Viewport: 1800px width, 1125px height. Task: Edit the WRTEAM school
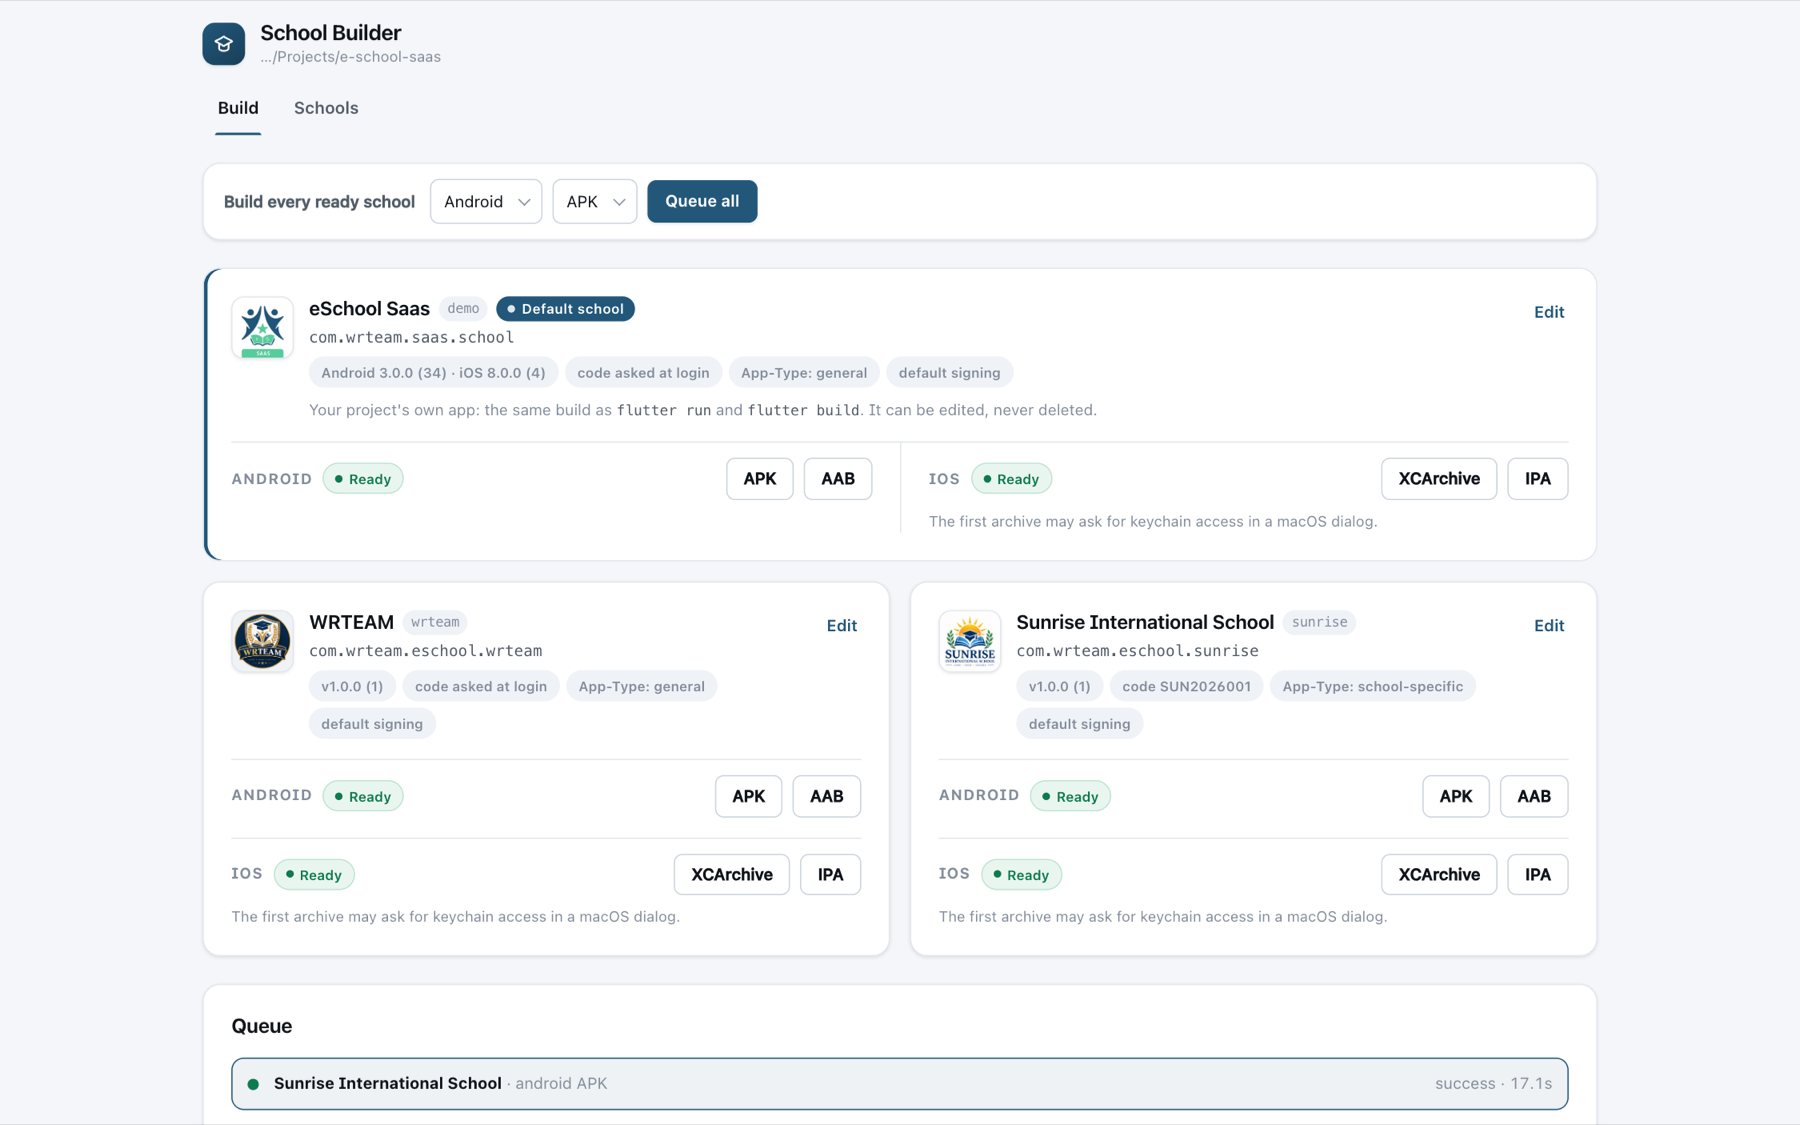click(841, 626)
